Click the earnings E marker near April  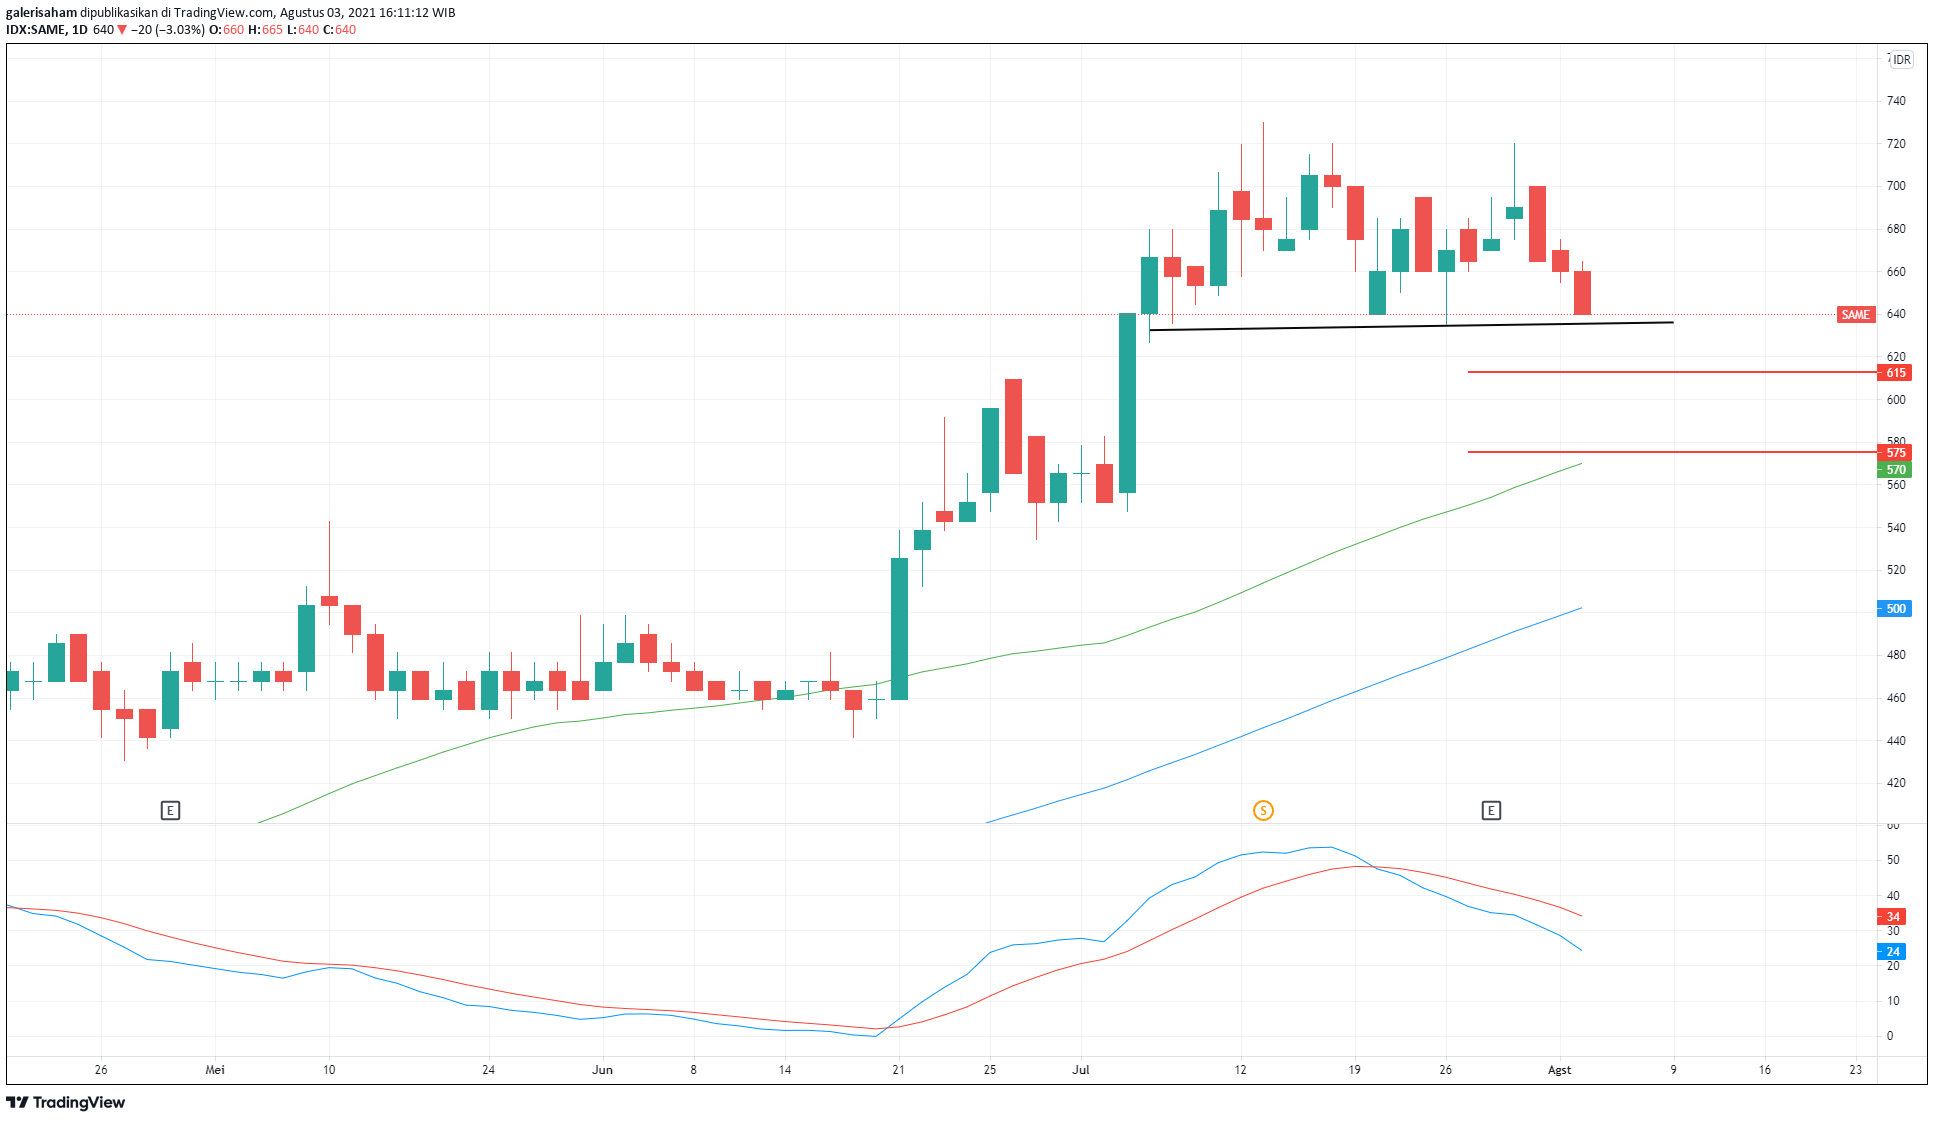pos(170,810)
